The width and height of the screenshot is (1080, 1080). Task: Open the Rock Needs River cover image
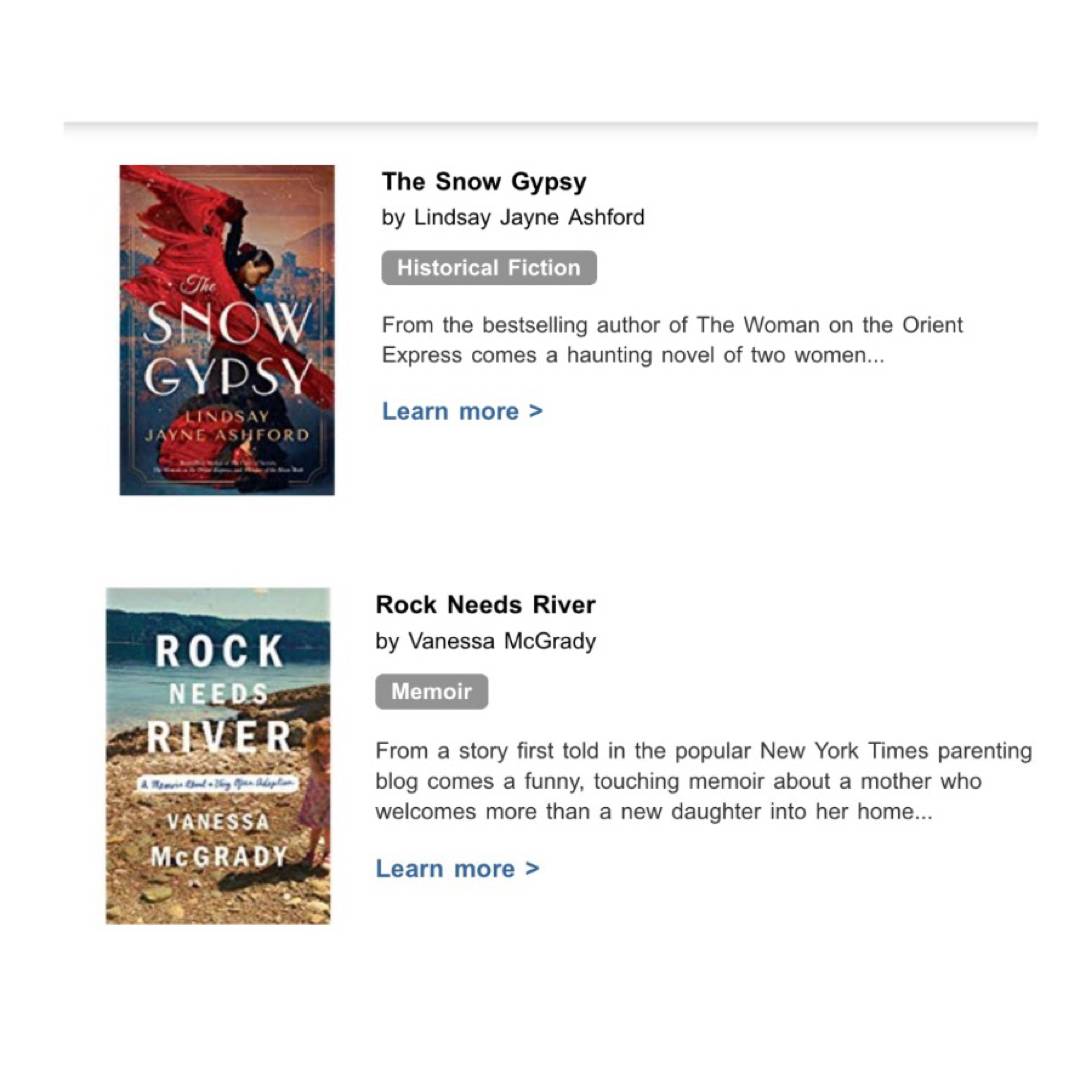[x=218, y=756]
